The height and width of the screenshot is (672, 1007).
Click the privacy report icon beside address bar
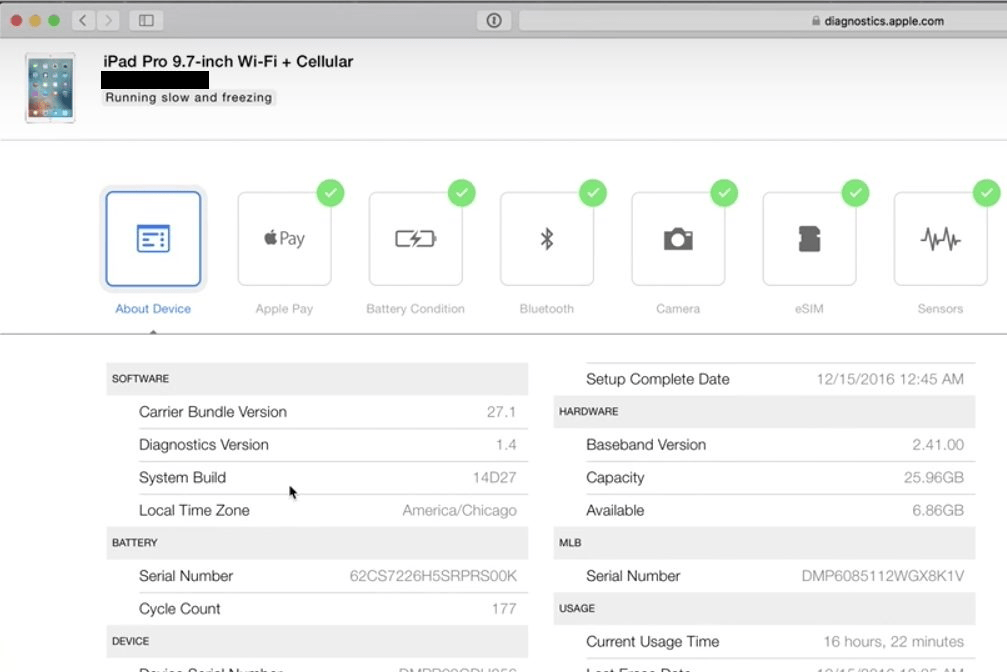(493, 20)
